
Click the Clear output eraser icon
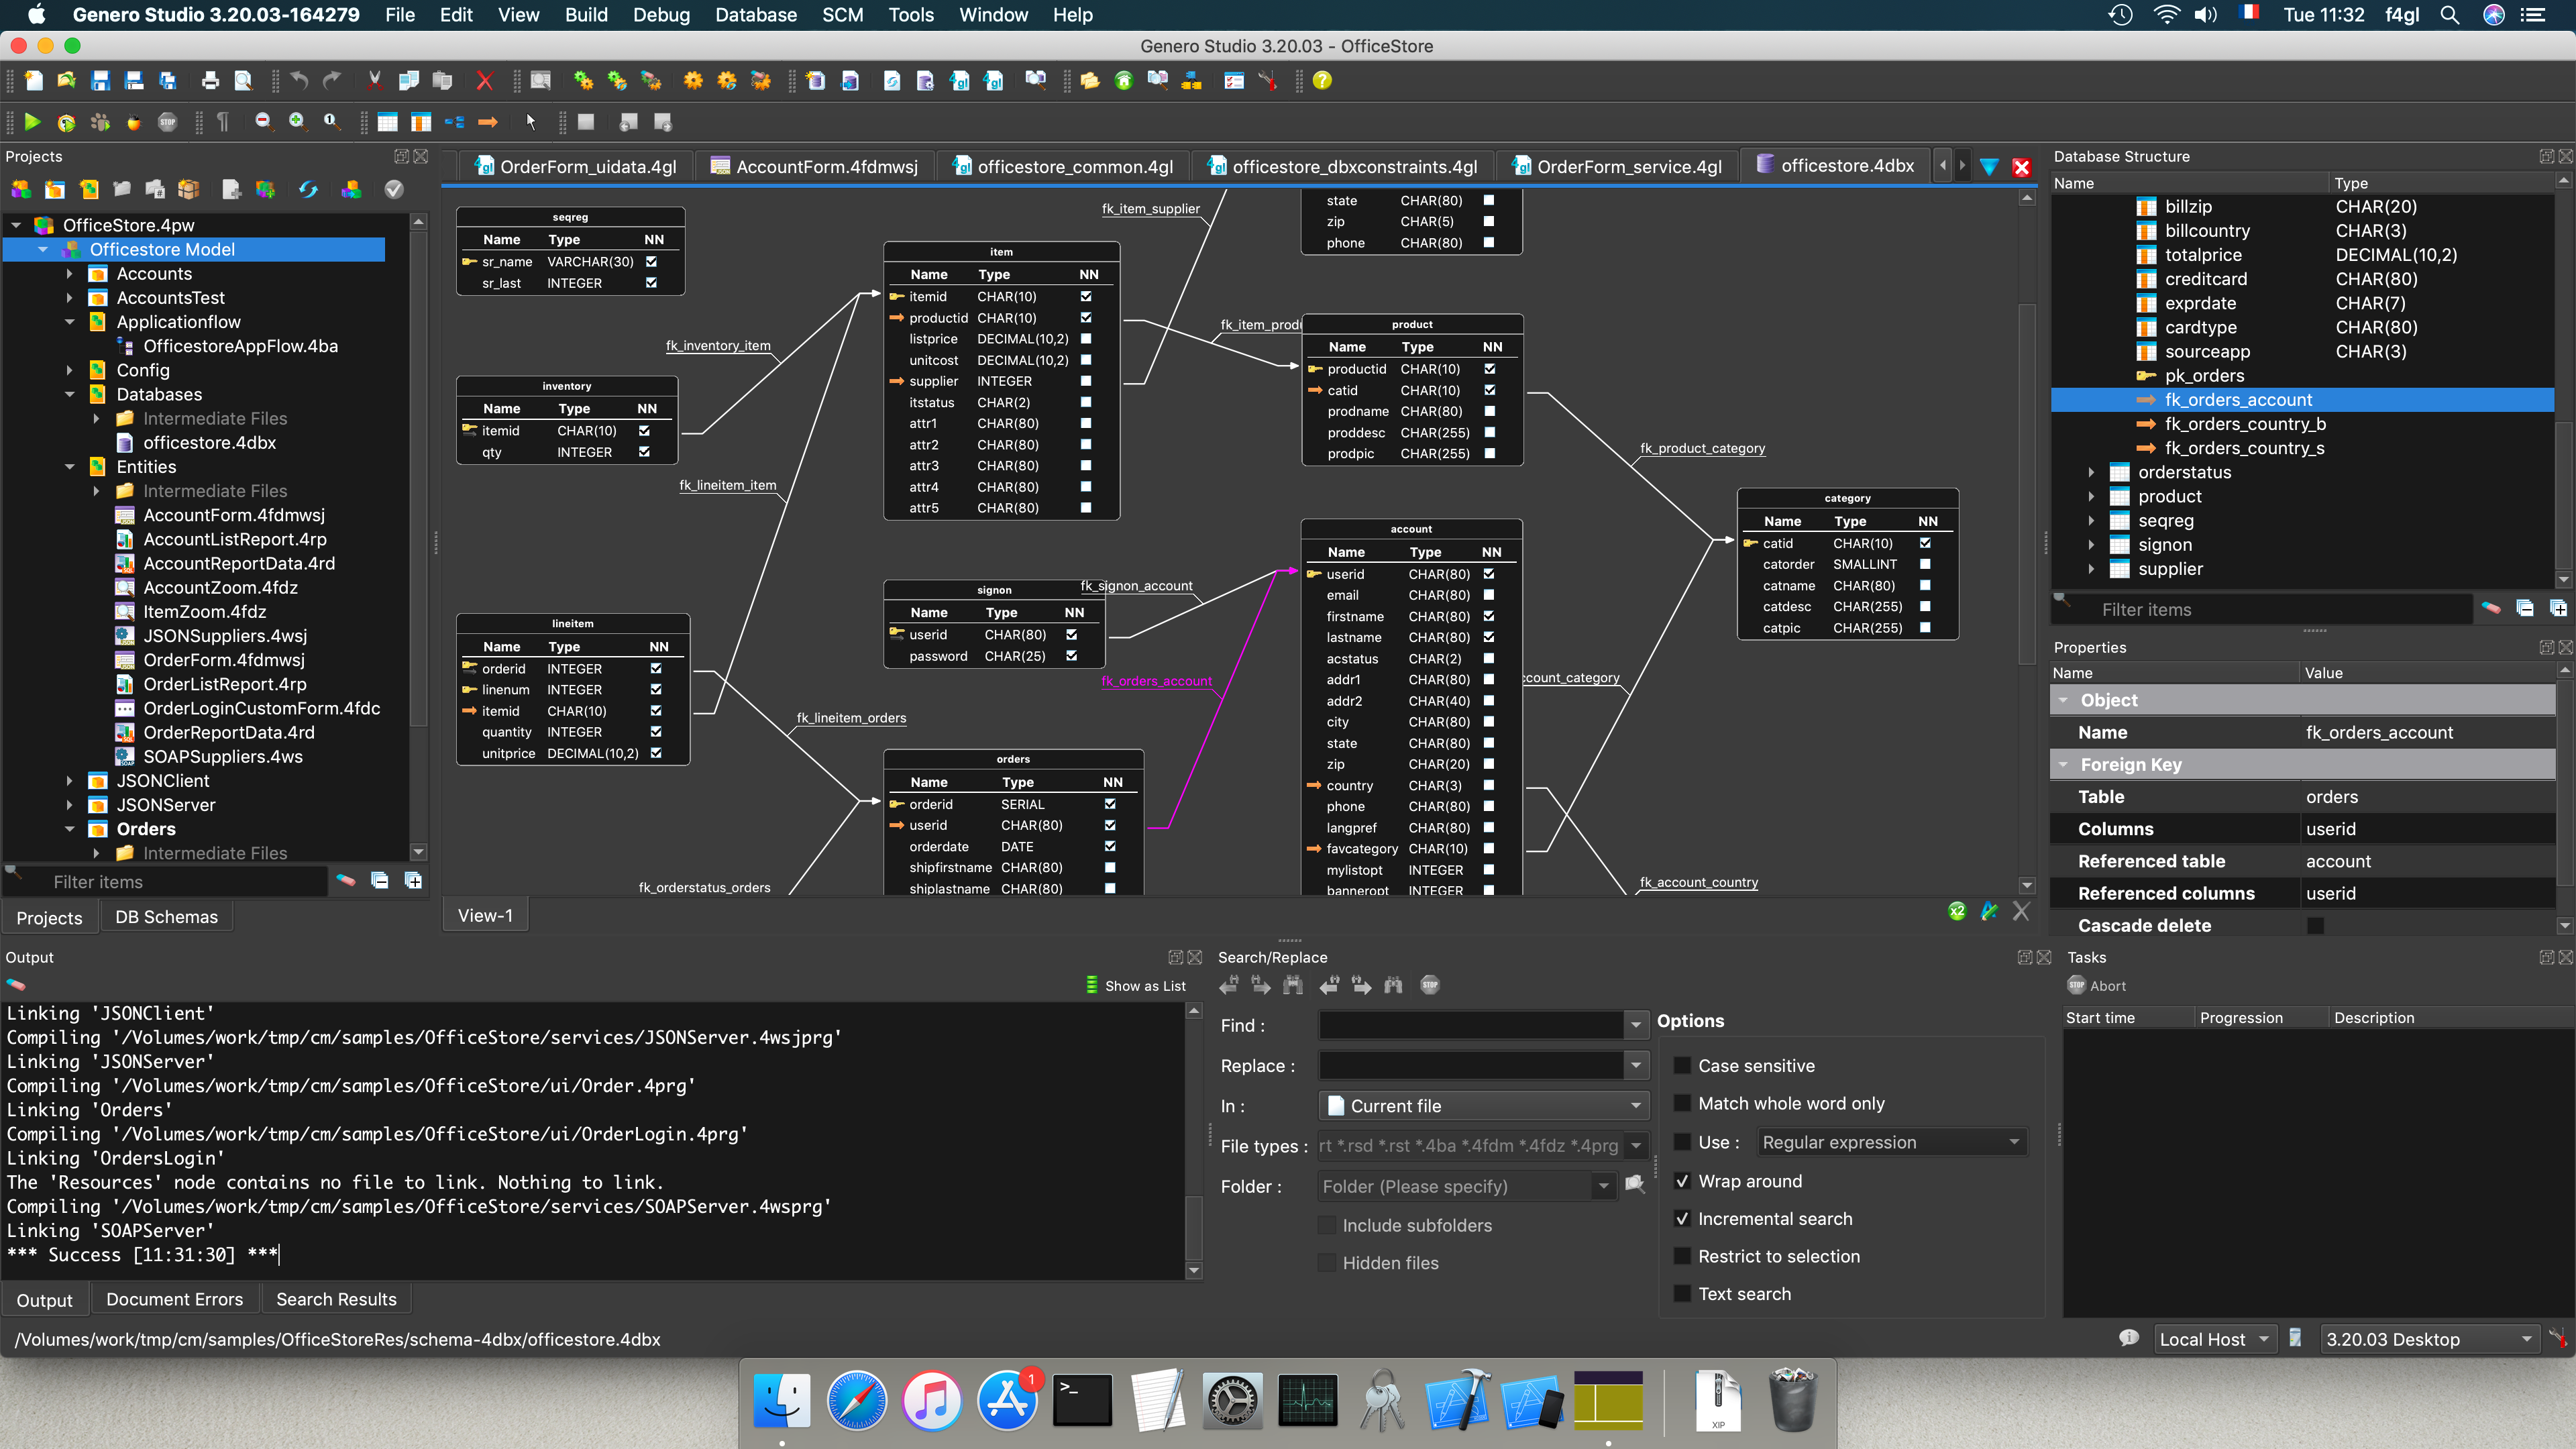(x=16, y=985)
